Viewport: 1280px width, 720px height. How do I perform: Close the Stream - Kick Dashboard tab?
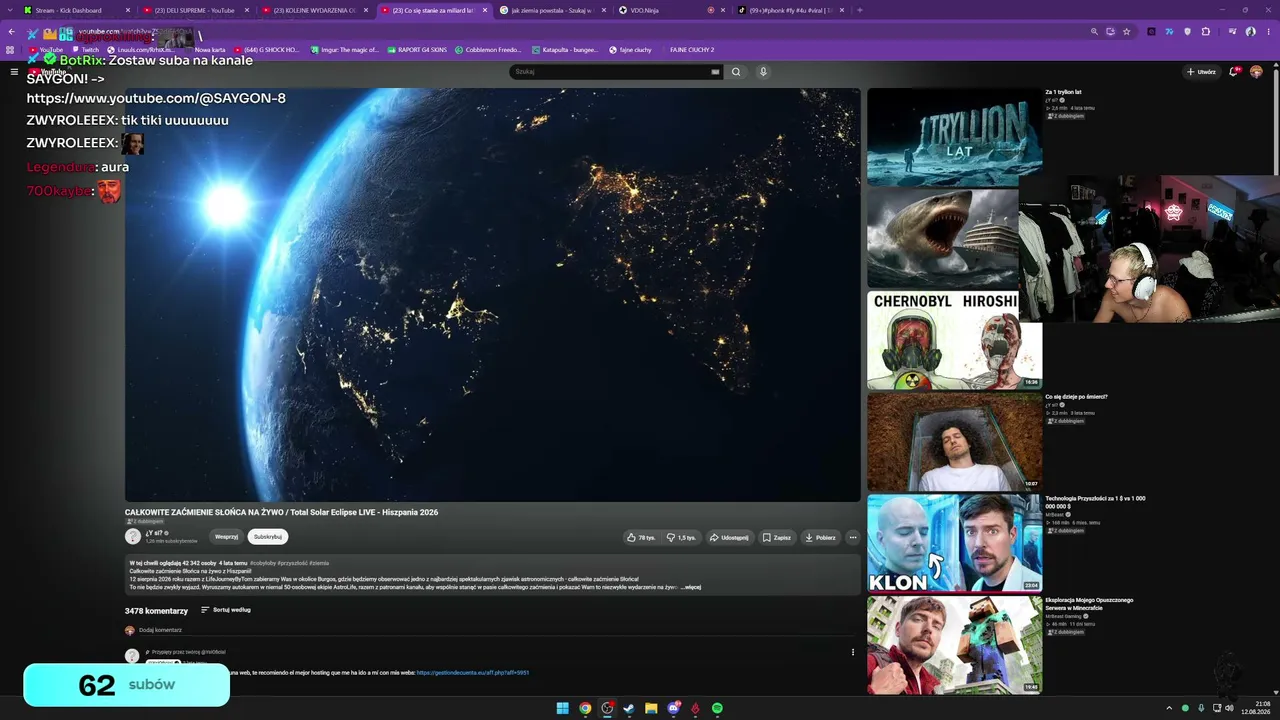click(128, 10)
